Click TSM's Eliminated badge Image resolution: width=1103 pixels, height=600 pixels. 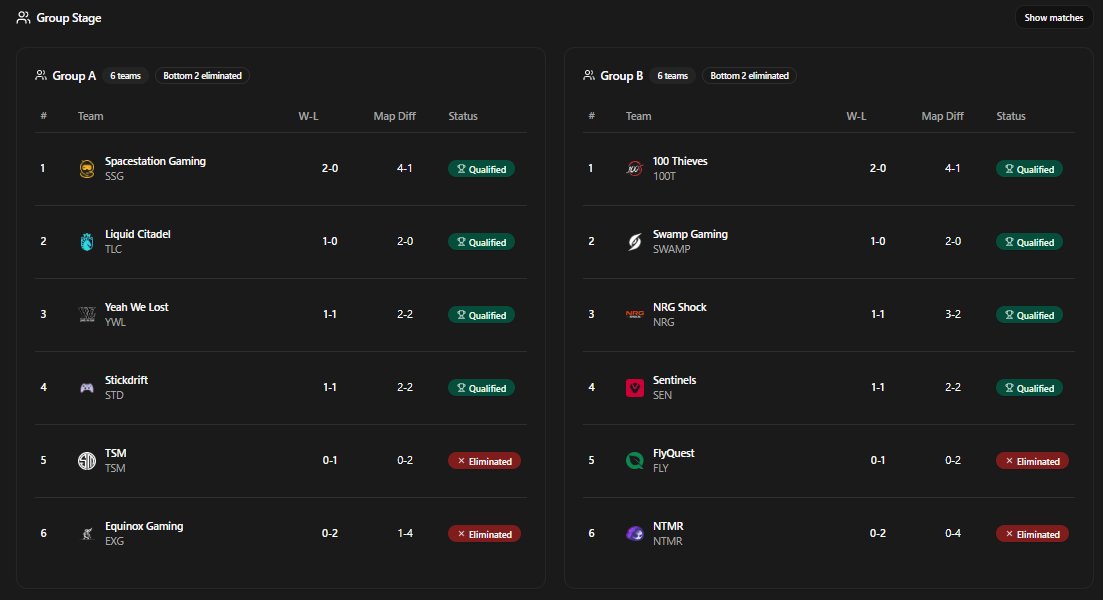pyautogui.click(x=485, y=461)
